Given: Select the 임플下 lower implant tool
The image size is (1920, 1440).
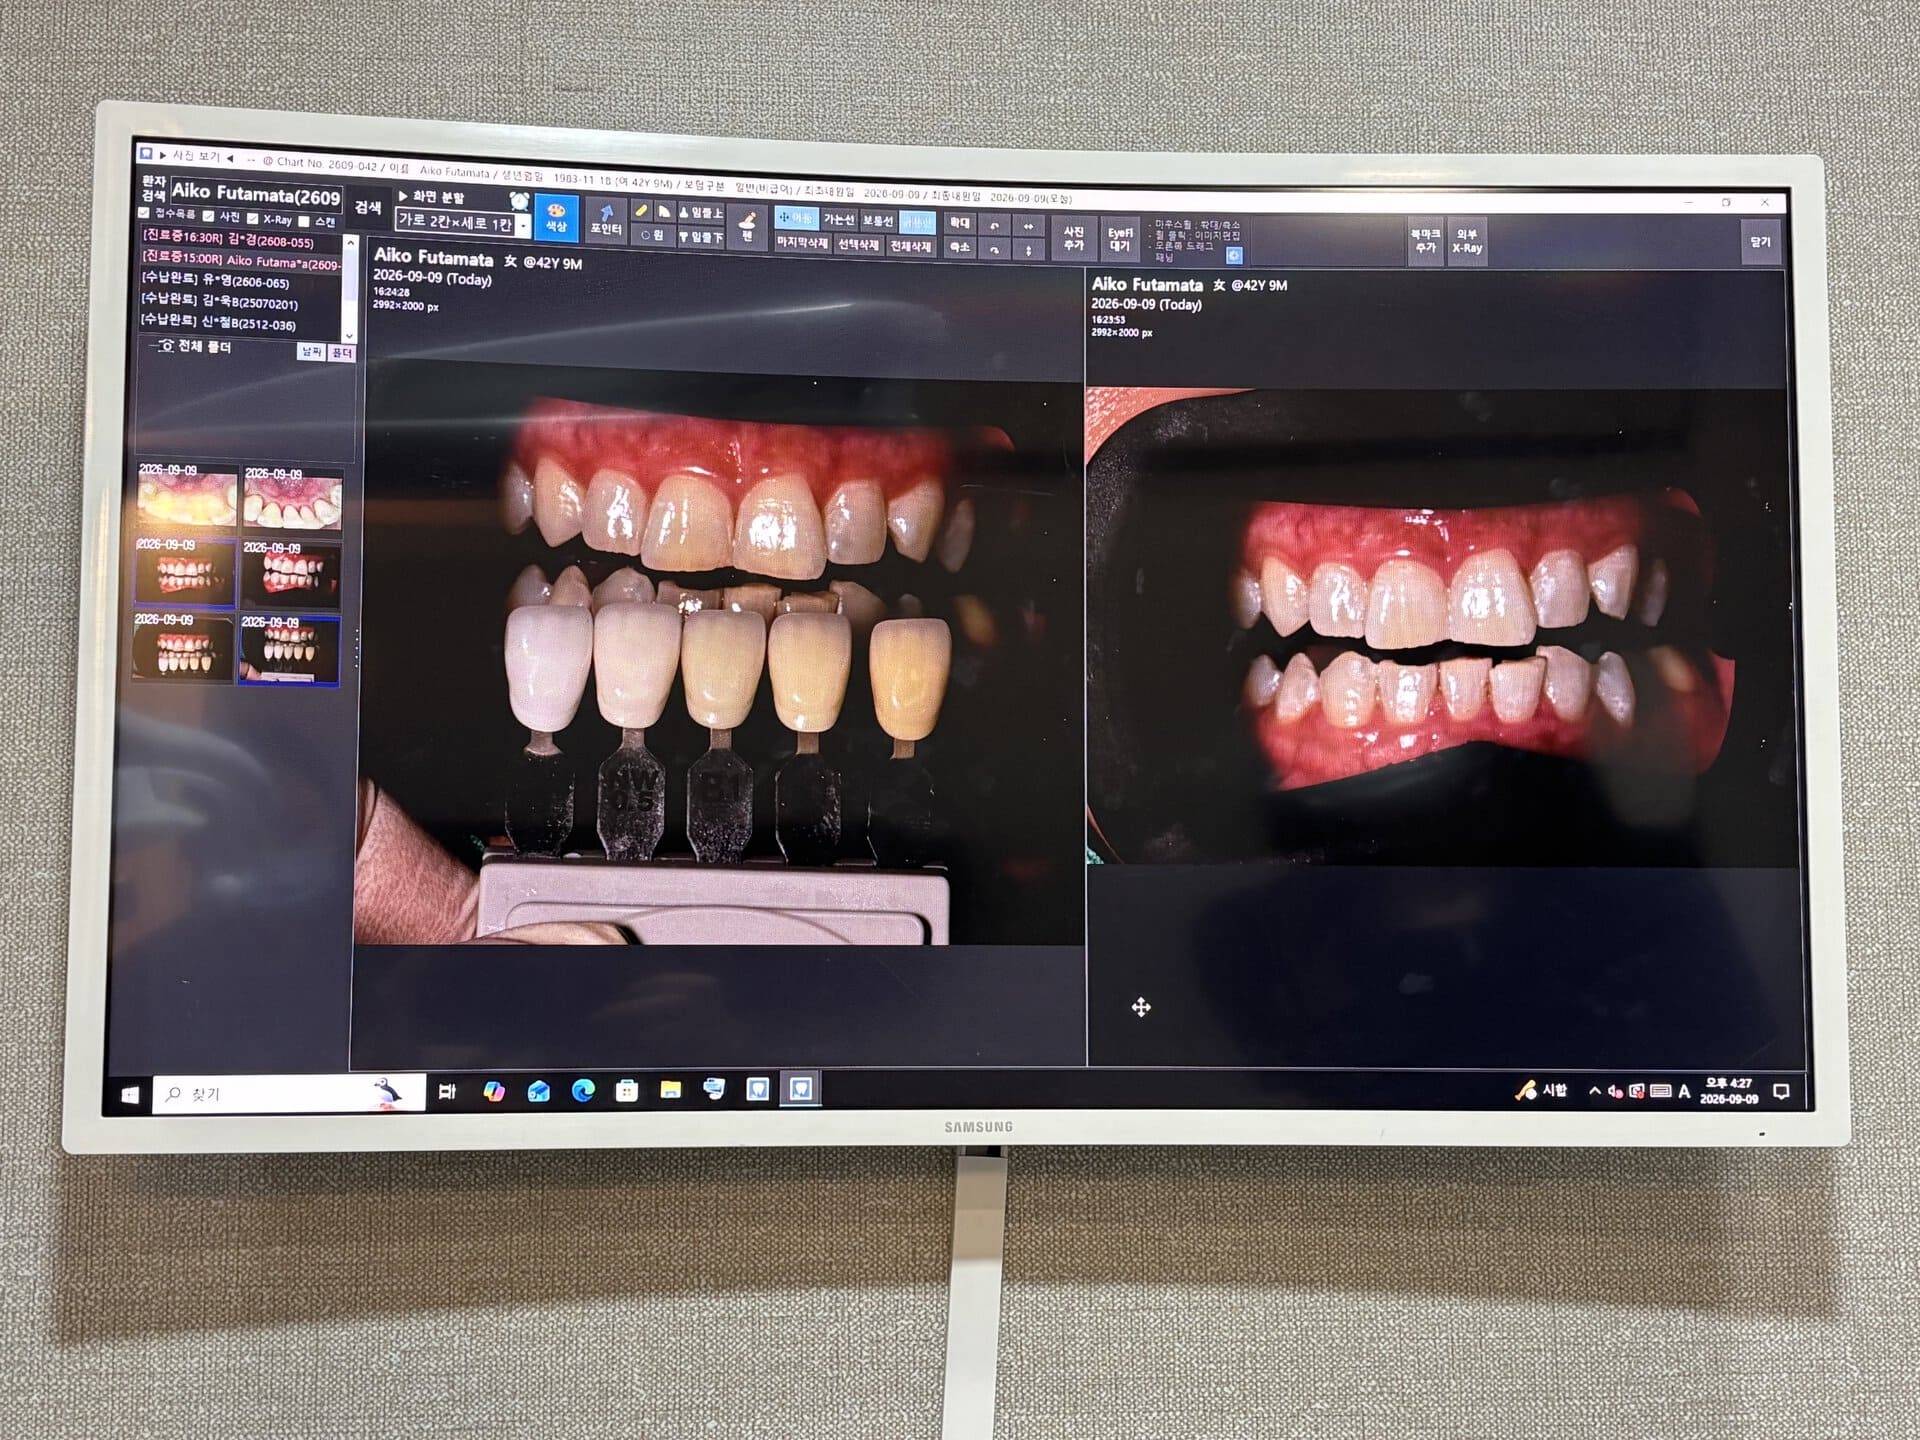Looking at the screenshot, I should [701, 237].
